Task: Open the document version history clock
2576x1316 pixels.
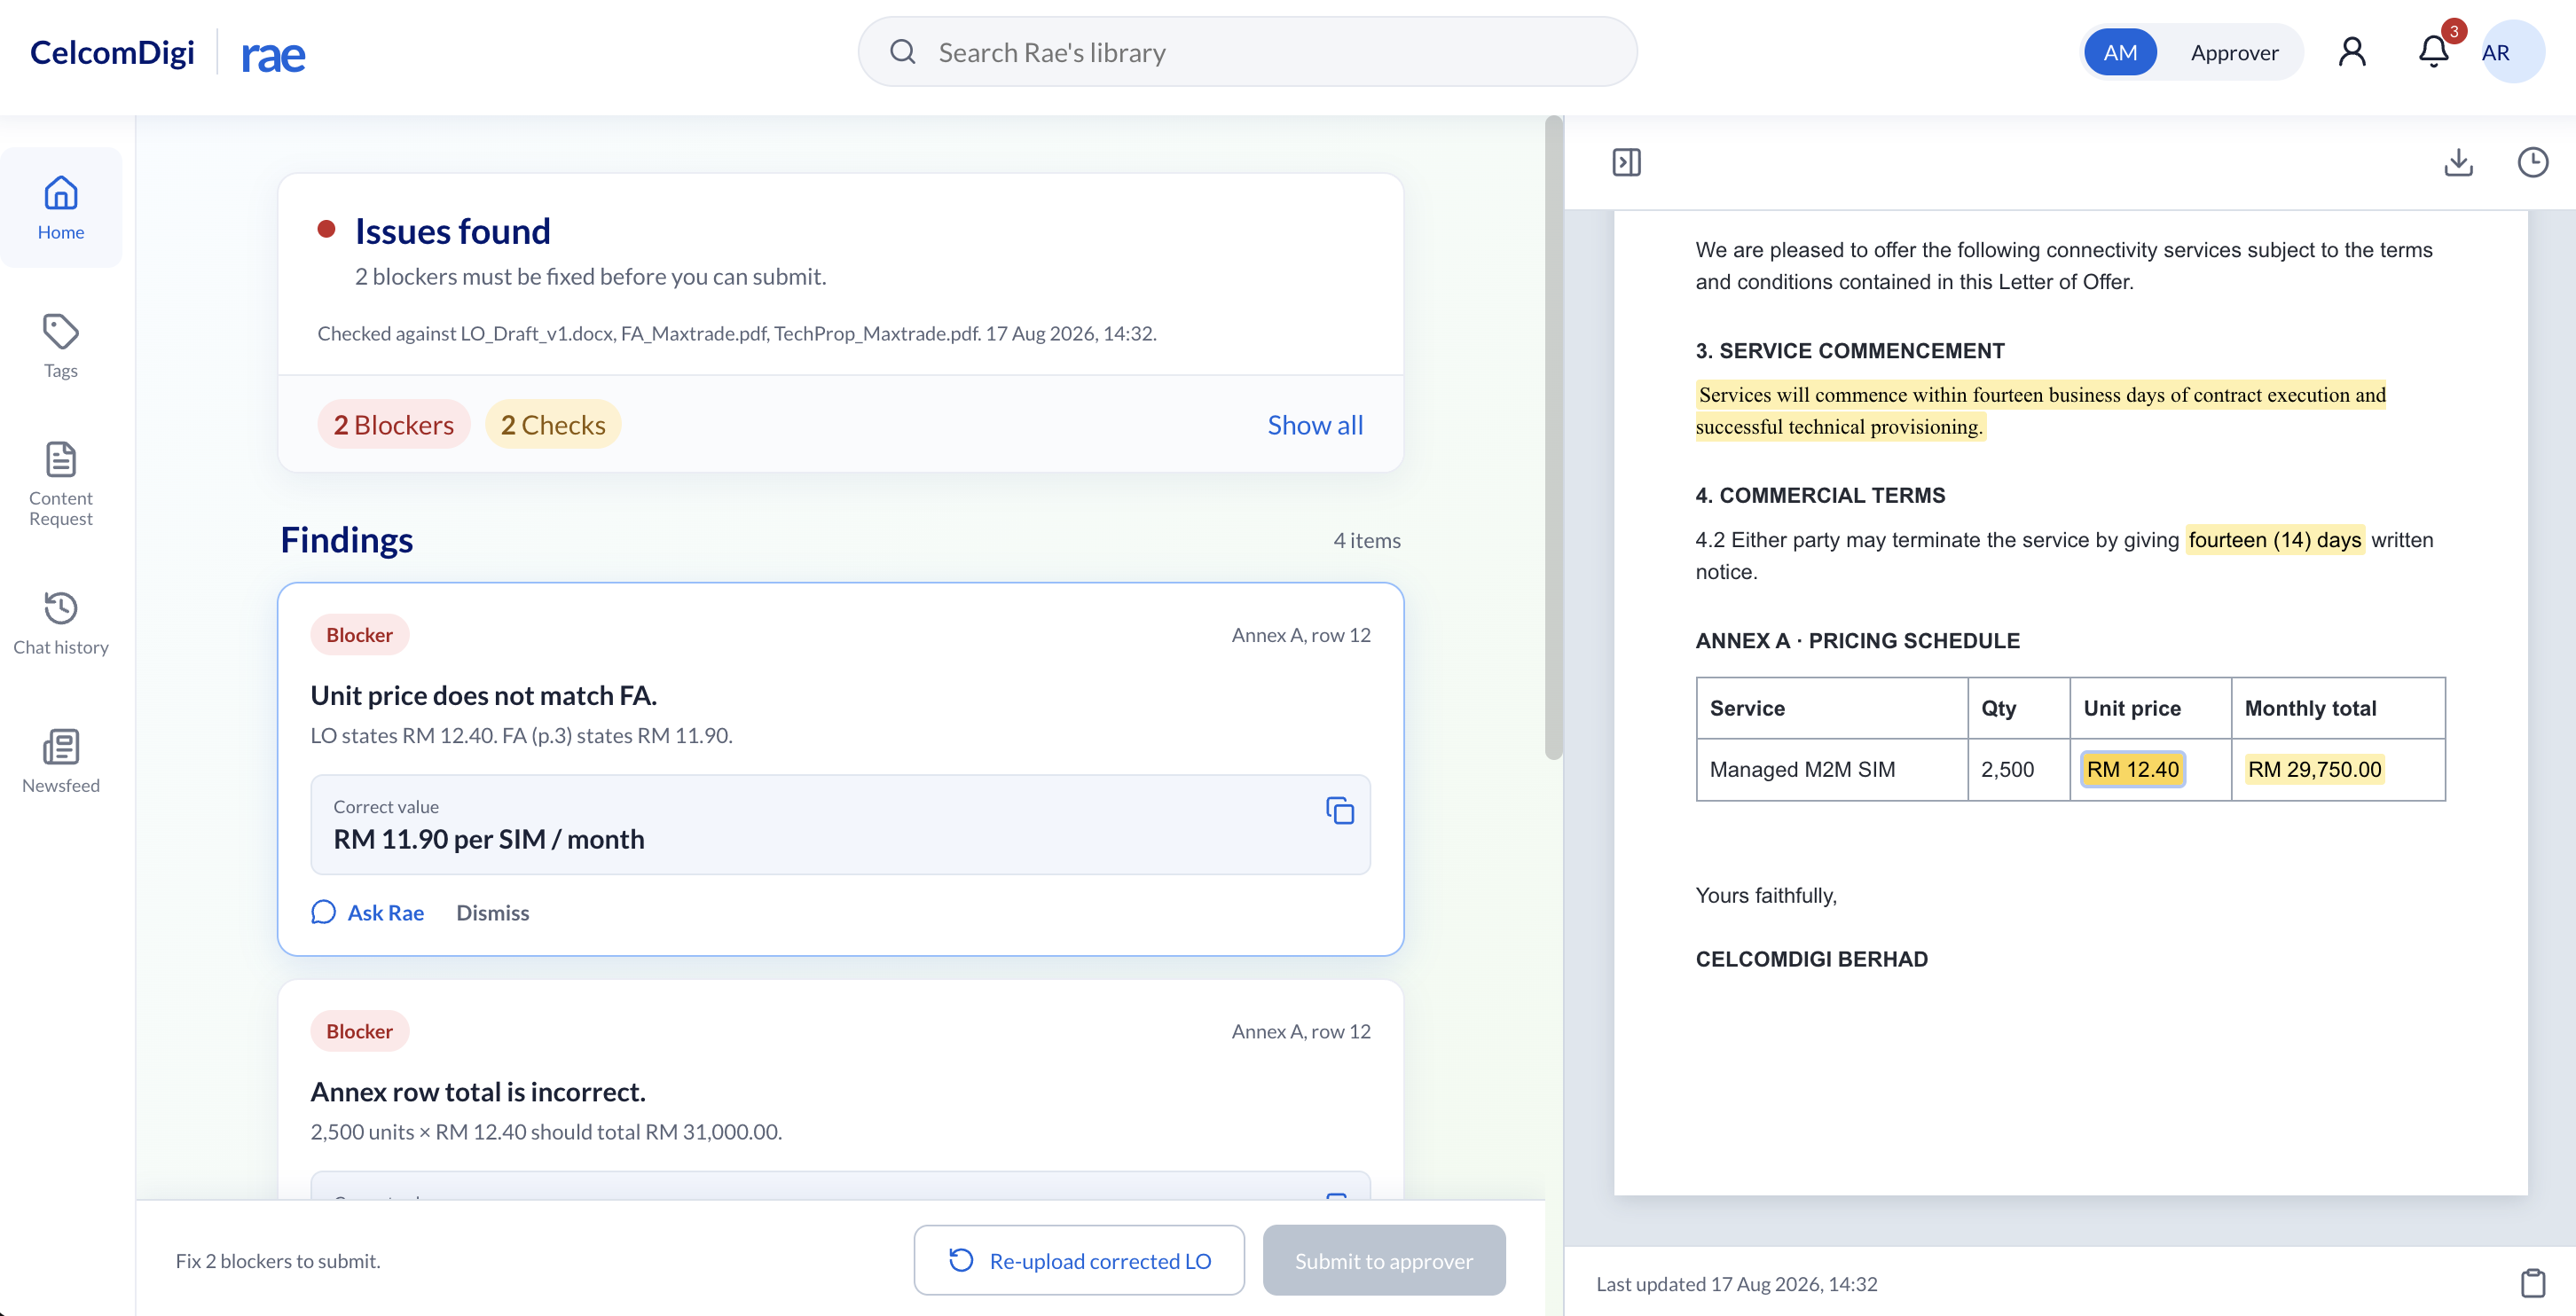Action: (2532, 162)
